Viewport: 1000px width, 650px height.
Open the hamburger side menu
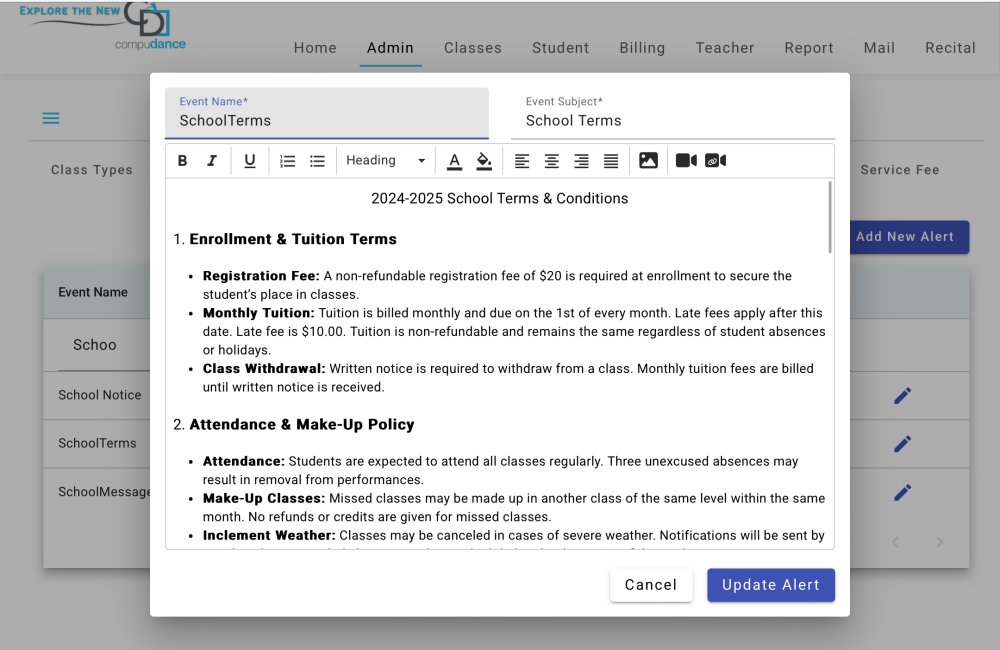click(x=51, y=119)
